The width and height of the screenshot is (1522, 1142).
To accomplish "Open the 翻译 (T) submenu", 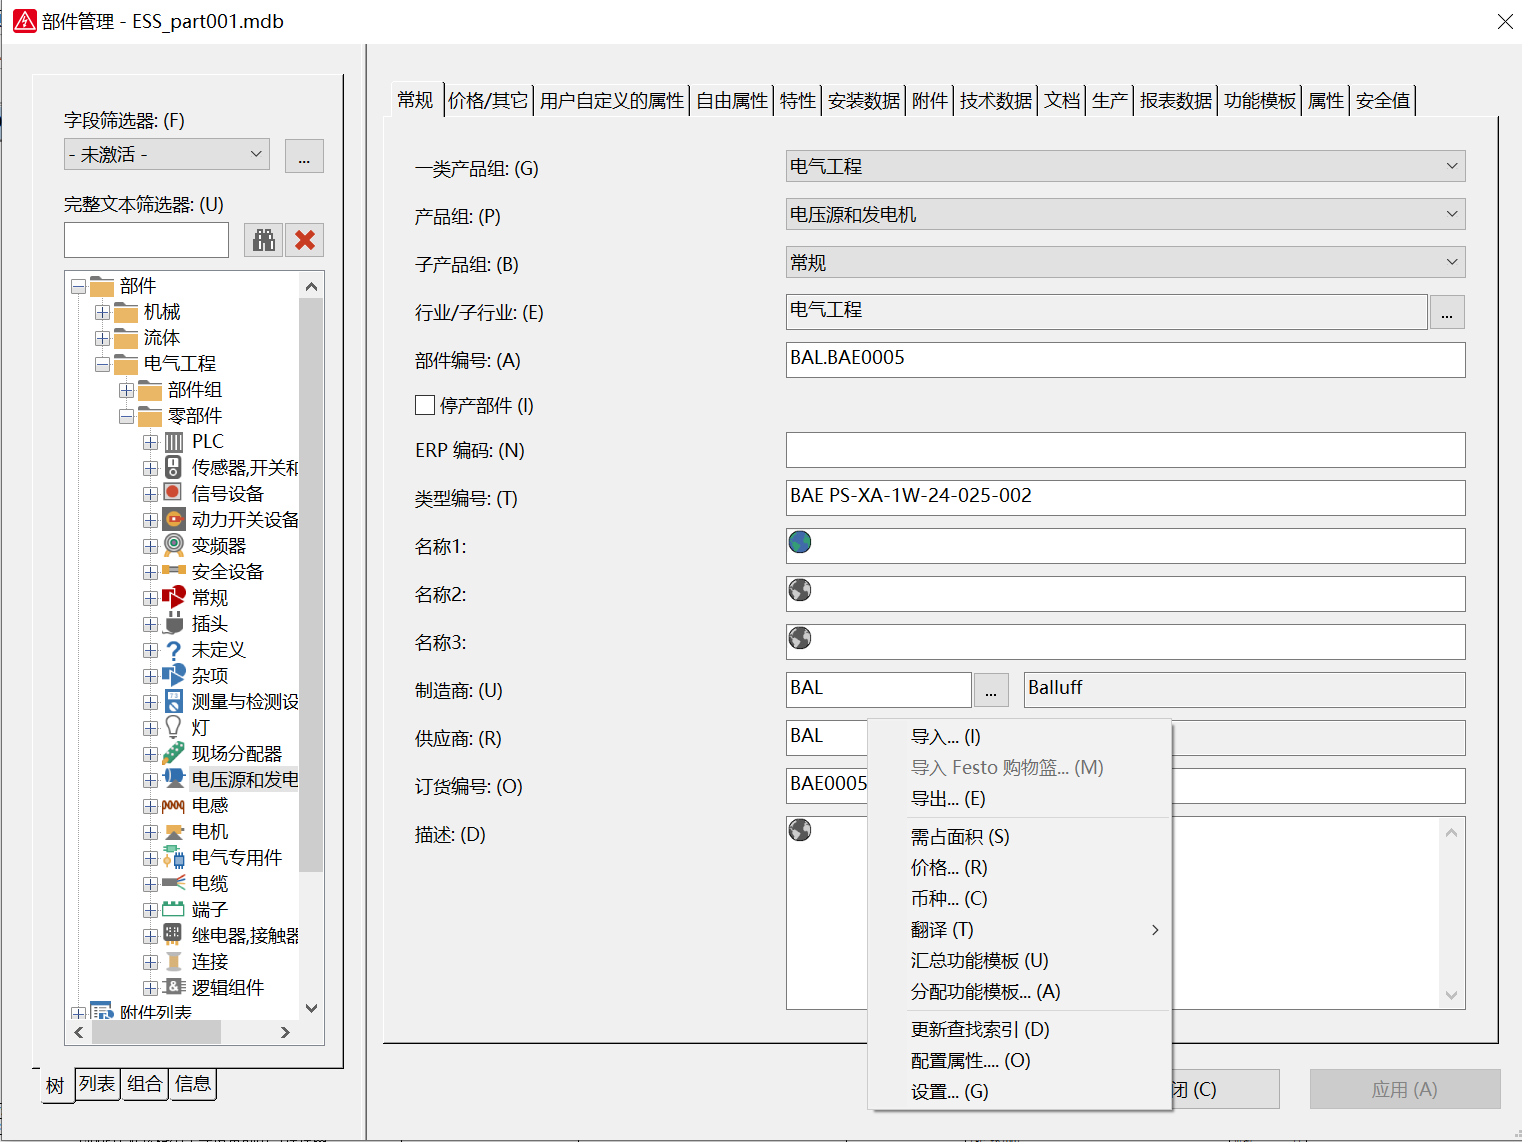I will 1020,930.
